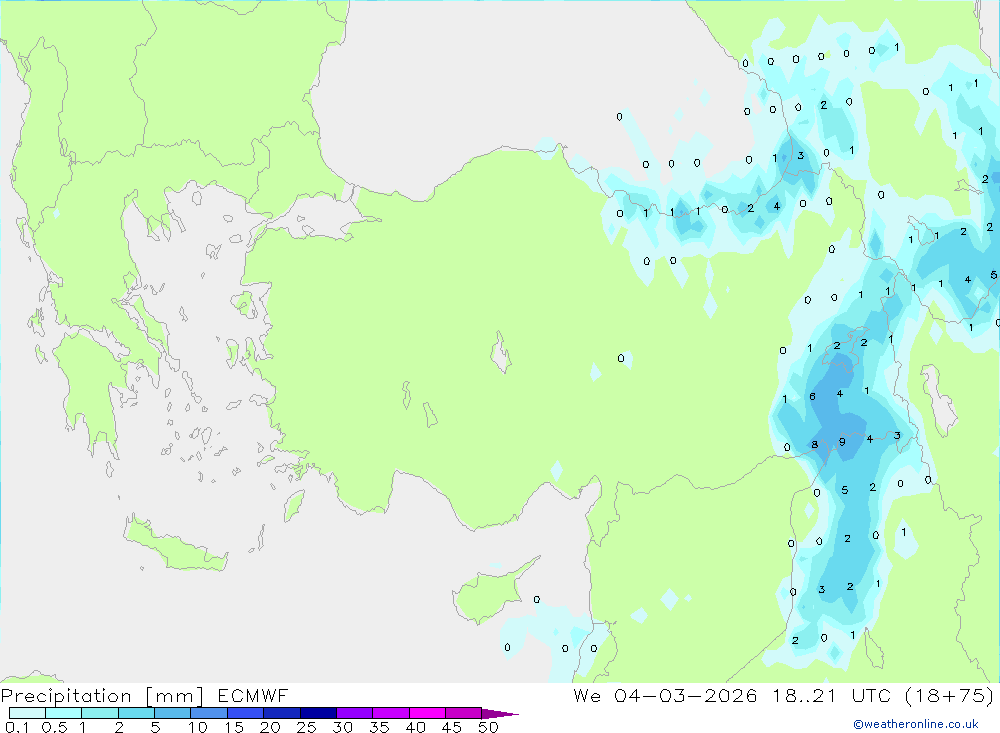Click the legend label '50'
Viewport: 1000px width, 733px height.
(x=488, y=727)
